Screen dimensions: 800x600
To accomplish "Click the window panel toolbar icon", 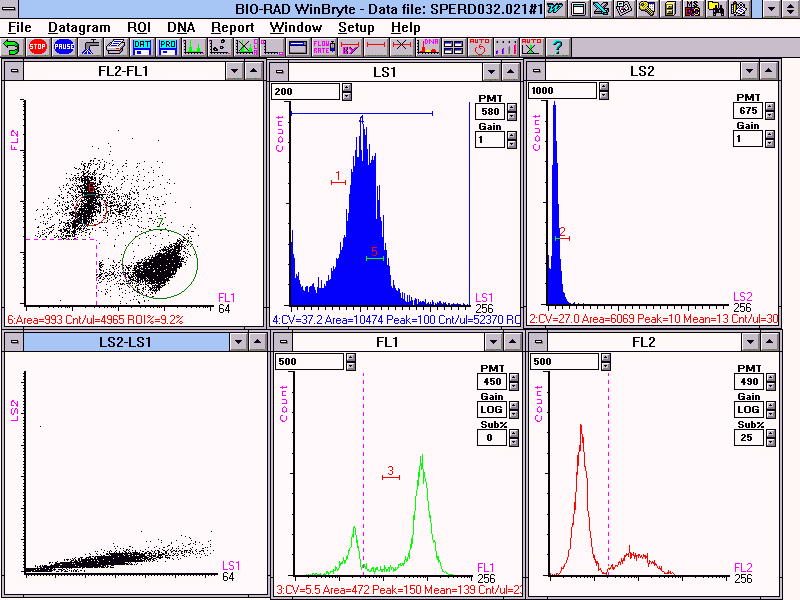I will 298,47.
